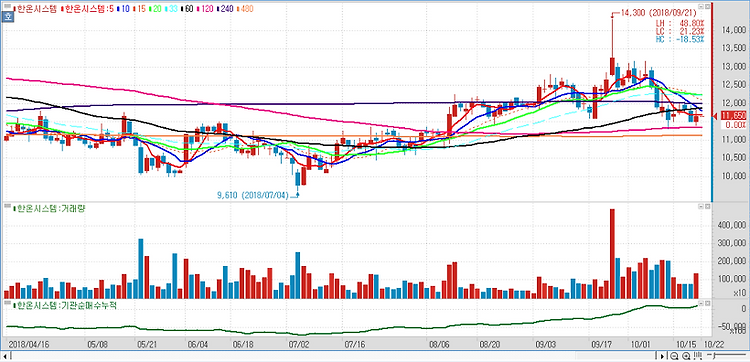Close the 거래량 volume pane

click(707, 206)
